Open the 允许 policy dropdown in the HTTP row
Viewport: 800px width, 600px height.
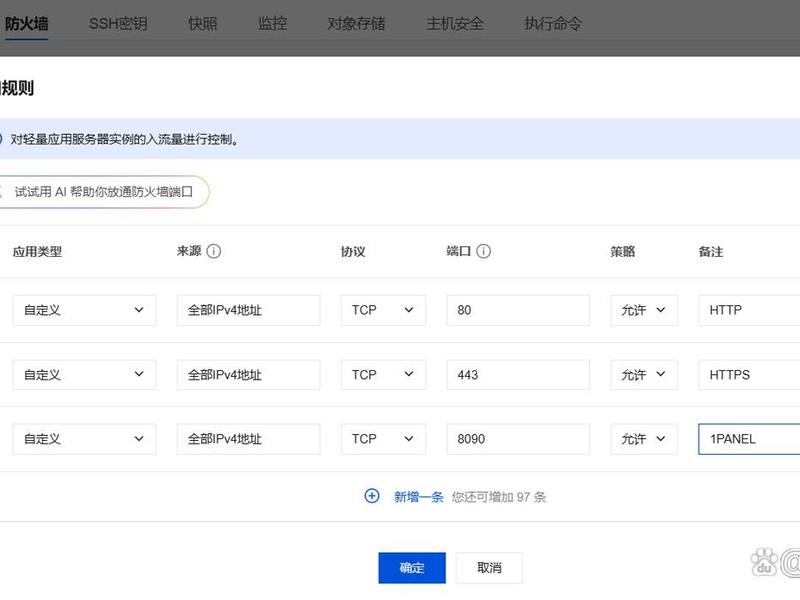pos(644,310)
